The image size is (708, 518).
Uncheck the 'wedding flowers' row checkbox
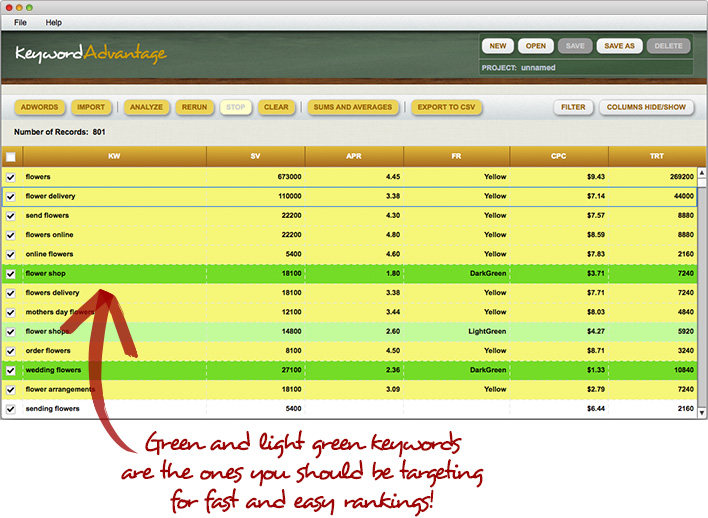[x=11, y=371]
